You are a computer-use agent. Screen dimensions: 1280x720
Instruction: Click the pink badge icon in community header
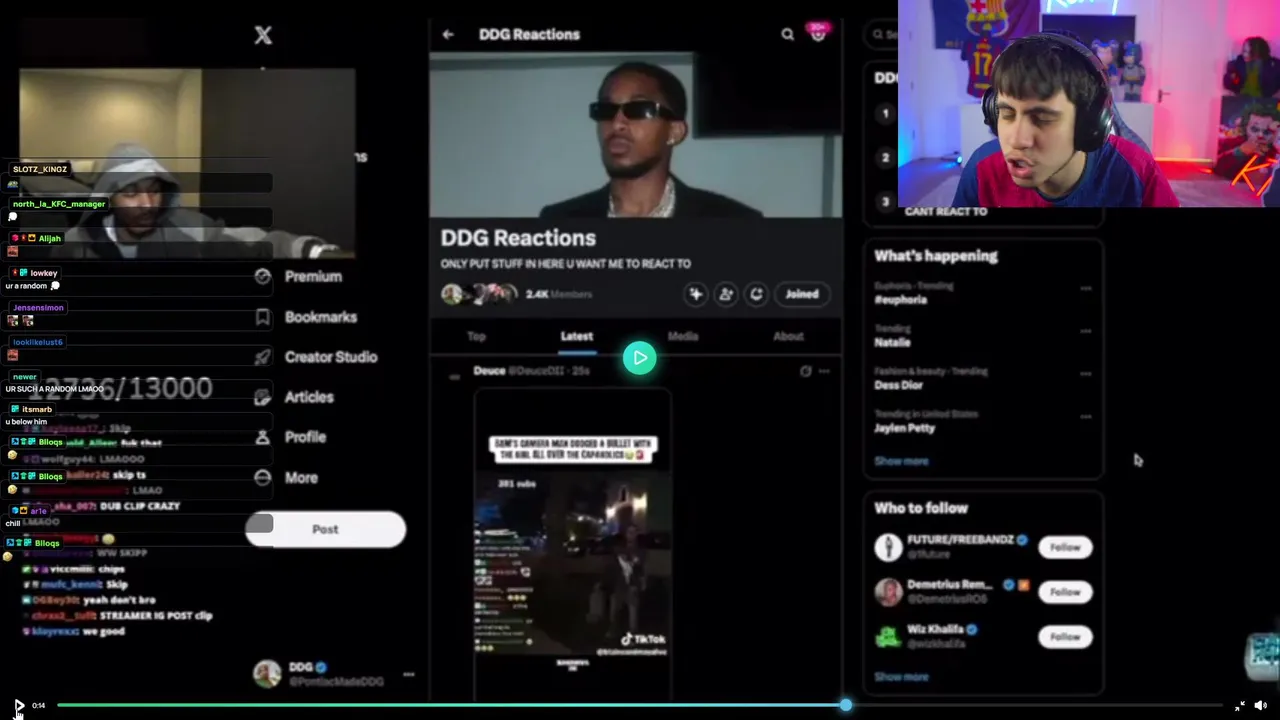[x=818, y=33]
